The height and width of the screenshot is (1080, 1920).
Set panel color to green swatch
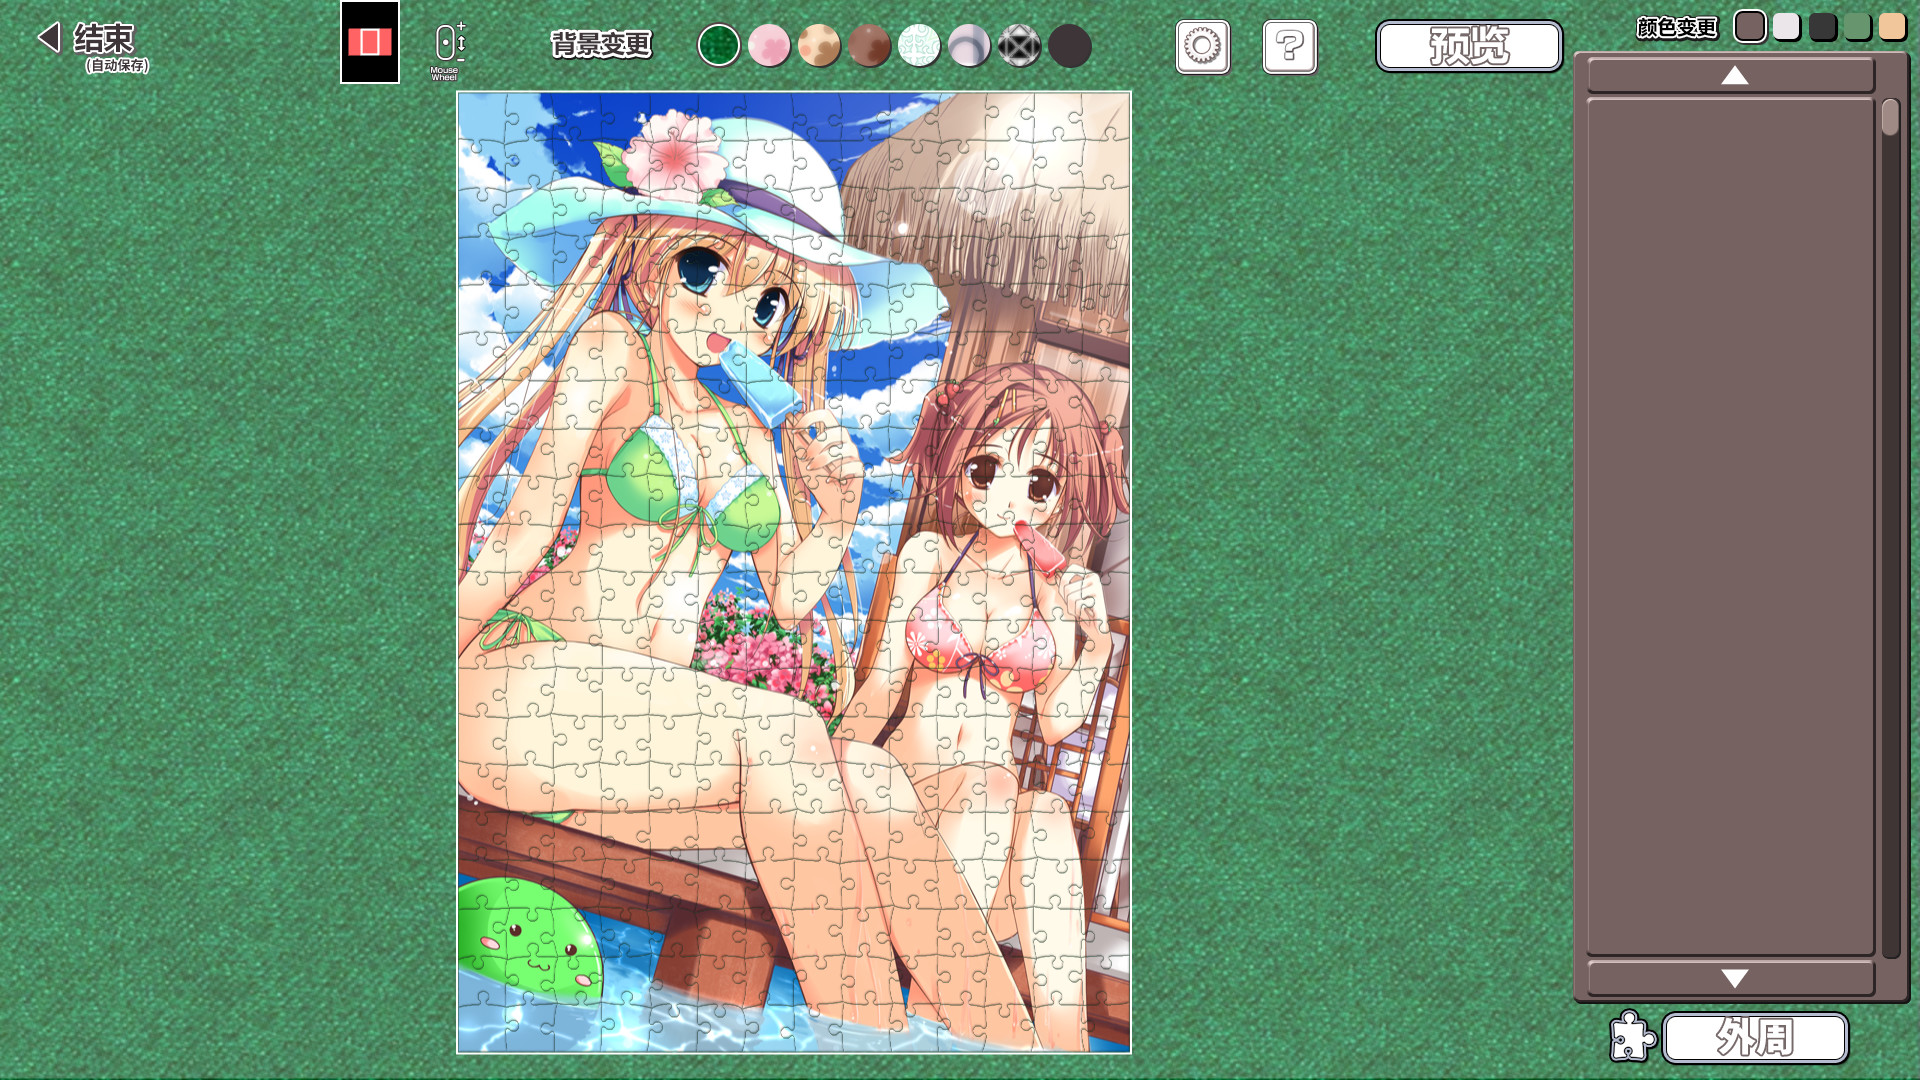(1857, 26)
